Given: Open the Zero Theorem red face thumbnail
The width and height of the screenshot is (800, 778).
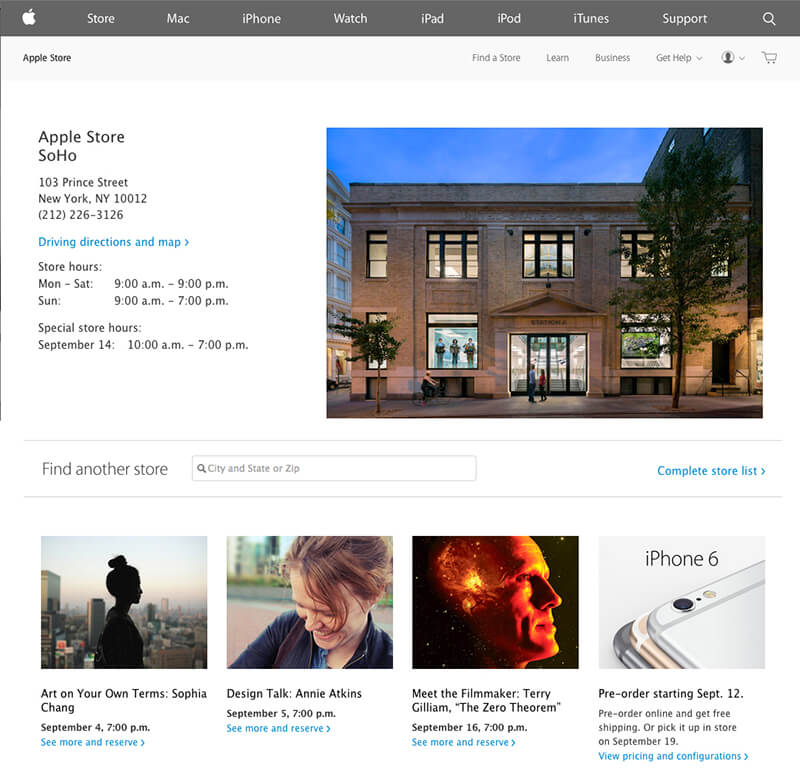Looking at the screenshot, I should tap(495, 602).
